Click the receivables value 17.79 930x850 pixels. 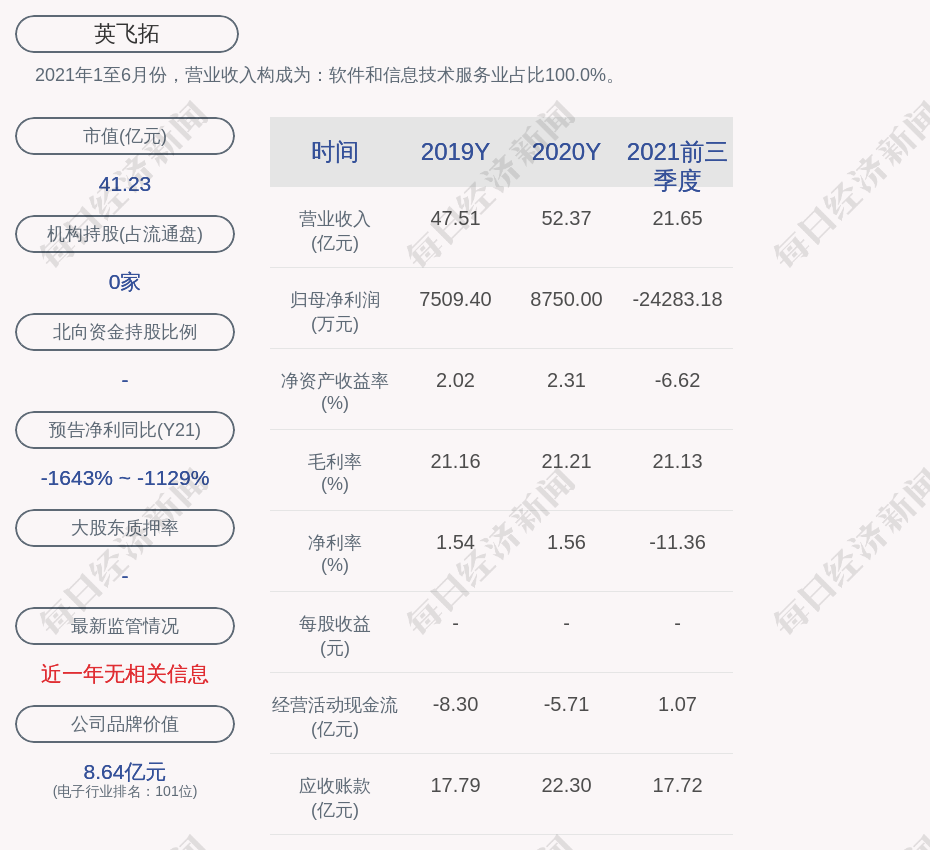point(456,785)
